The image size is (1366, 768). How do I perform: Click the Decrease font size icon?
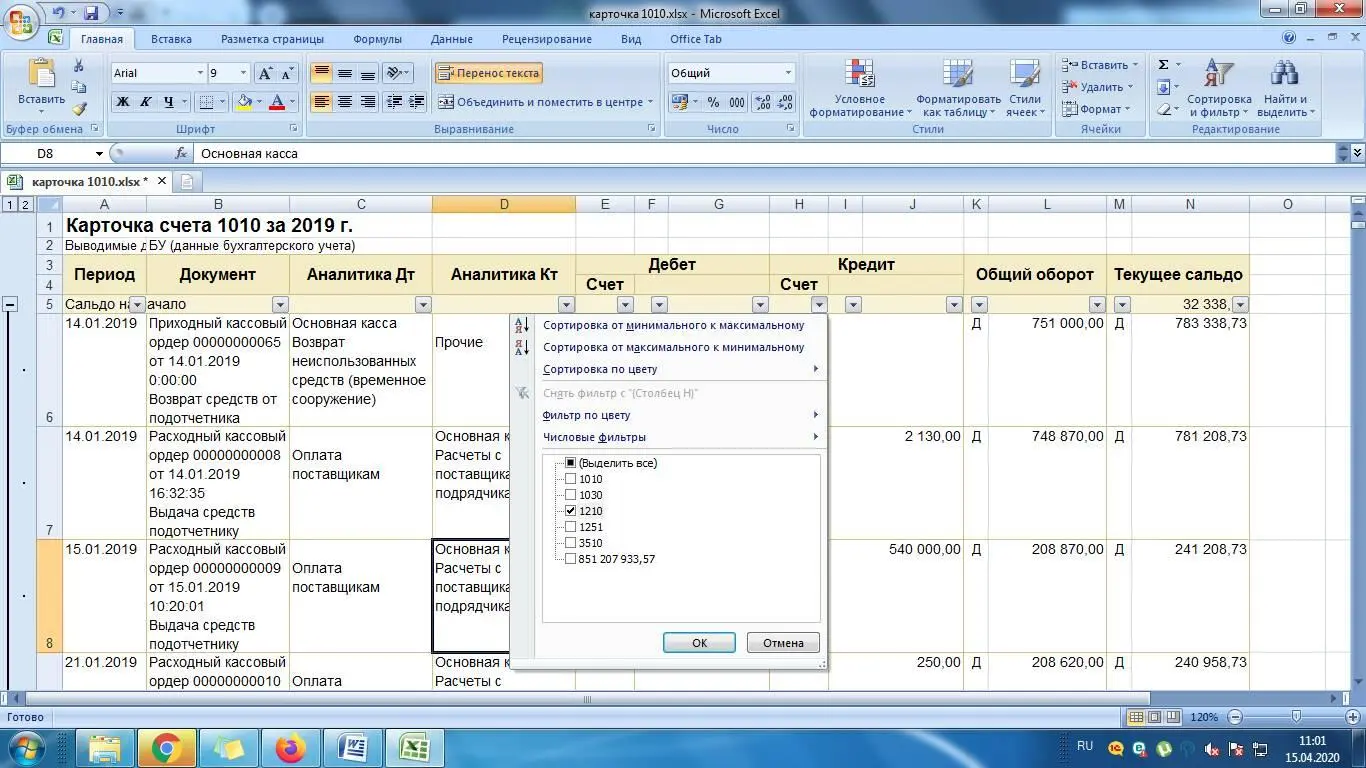[287, 73]
